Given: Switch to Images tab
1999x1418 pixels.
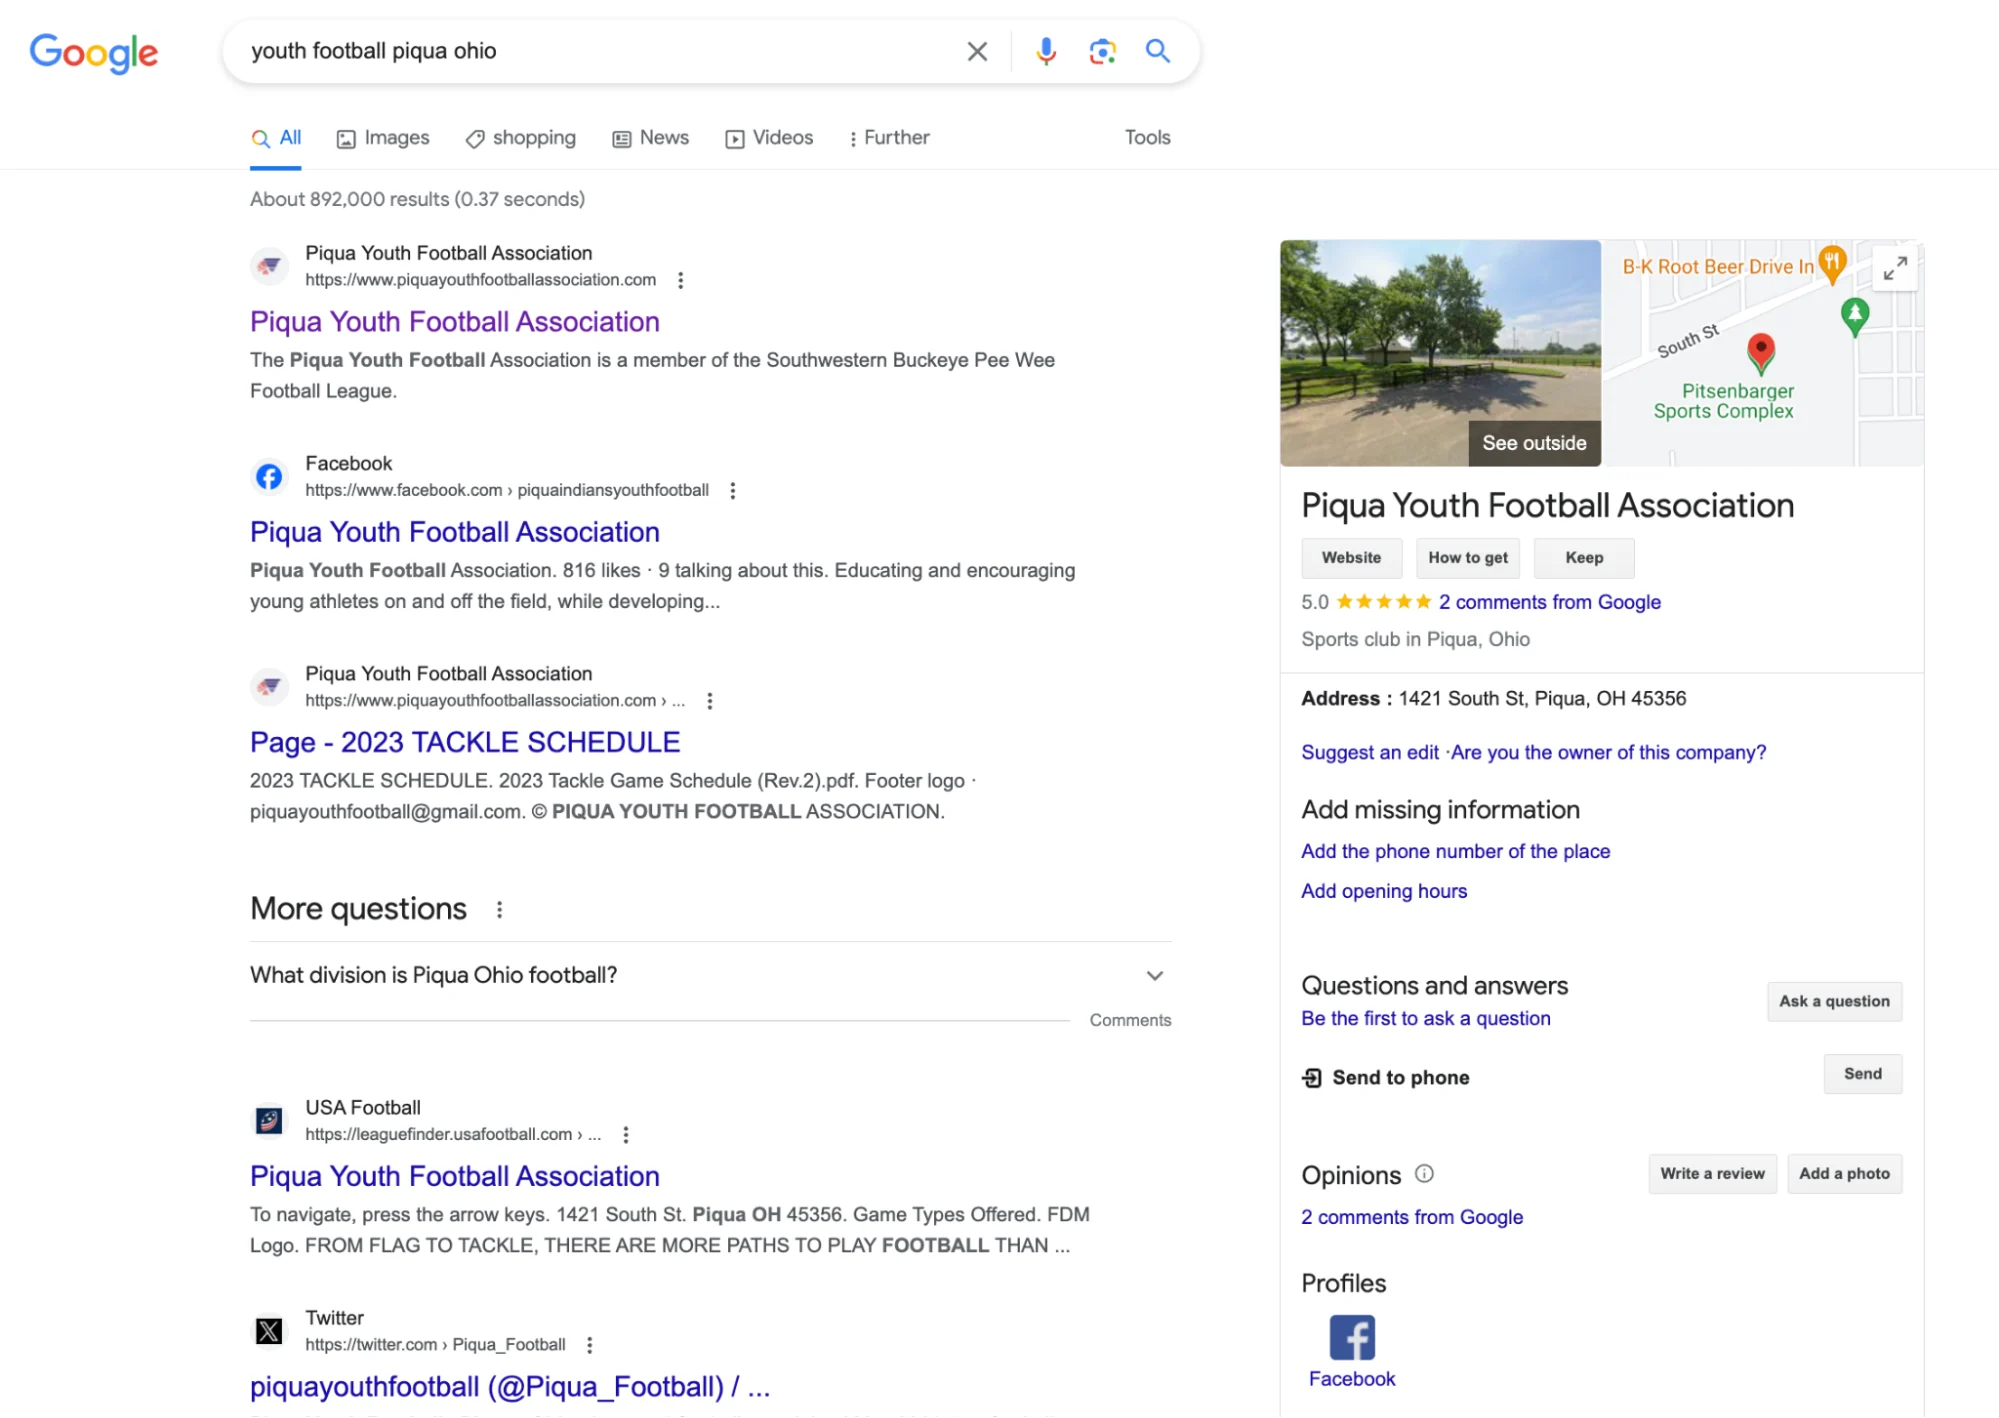Looking at the screenshot, I should (383, 138).
